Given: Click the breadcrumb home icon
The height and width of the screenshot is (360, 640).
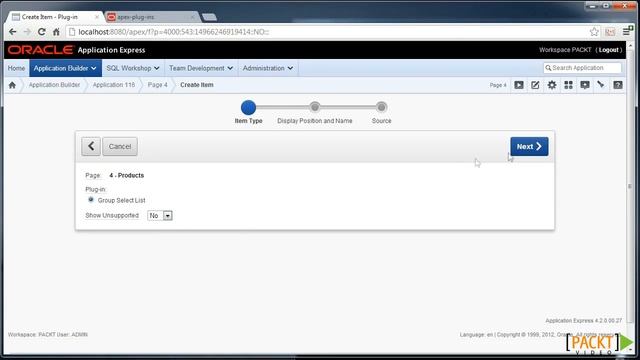Looking at the screenshot, I should (x=12, y=85).
